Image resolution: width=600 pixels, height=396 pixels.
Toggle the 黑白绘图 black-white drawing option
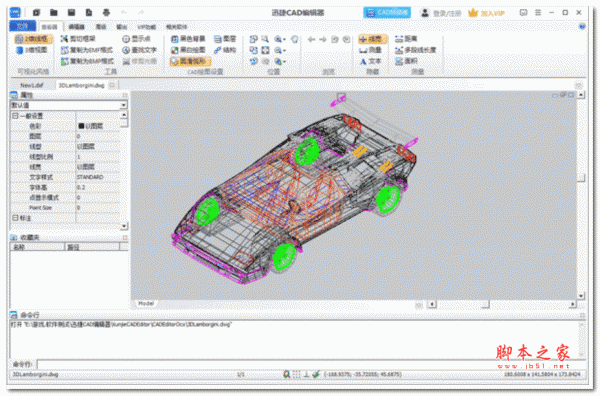pos(188,50)
